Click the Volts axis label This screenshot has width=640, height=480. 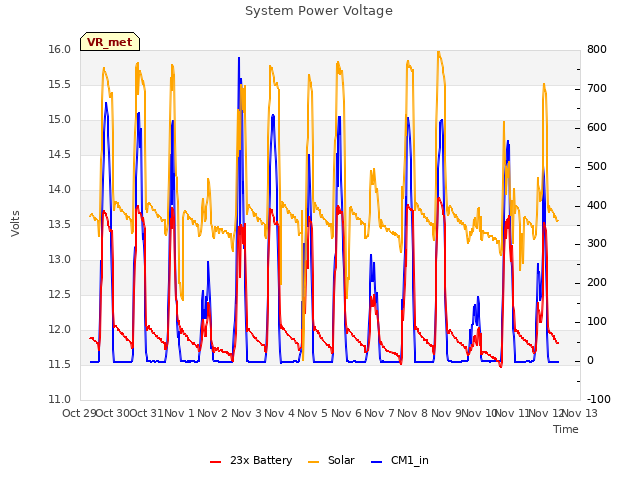[15, 223]
